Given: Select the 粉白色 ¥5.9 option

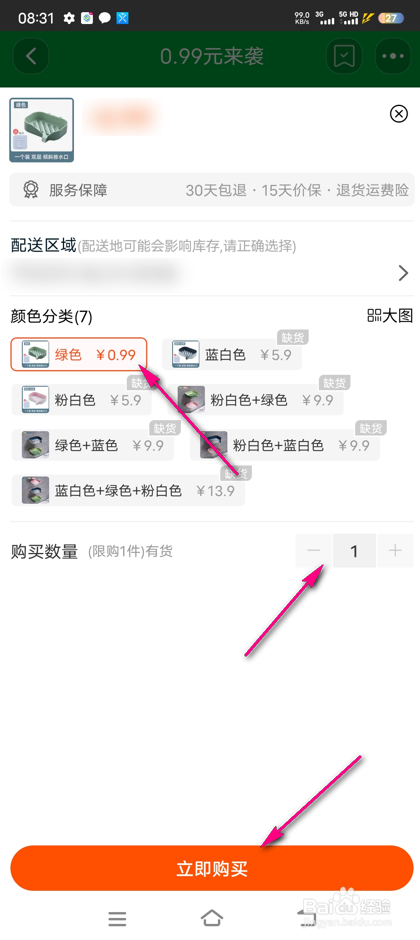Looking at the screenshot, I should (x=81, y=400).
